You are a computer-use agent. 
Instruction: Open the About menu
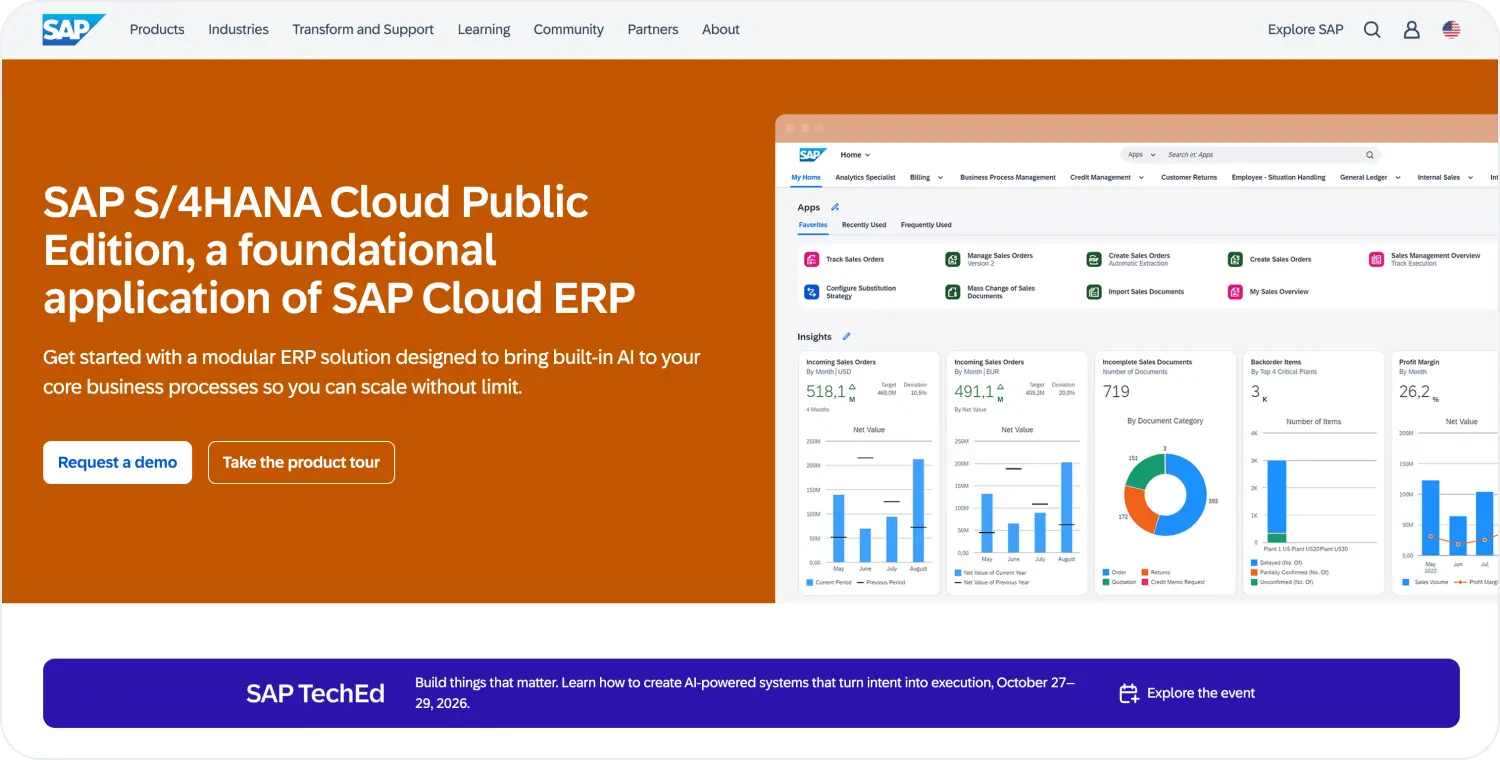[721, 30]
